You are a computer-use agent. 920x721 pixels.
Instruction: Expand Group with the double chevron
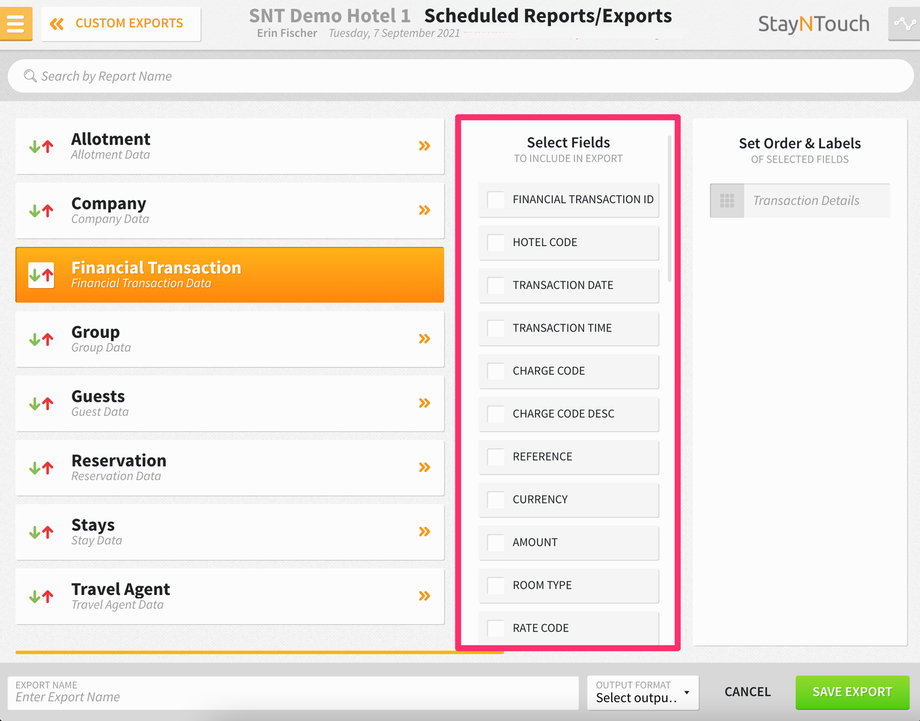(424, 339)
